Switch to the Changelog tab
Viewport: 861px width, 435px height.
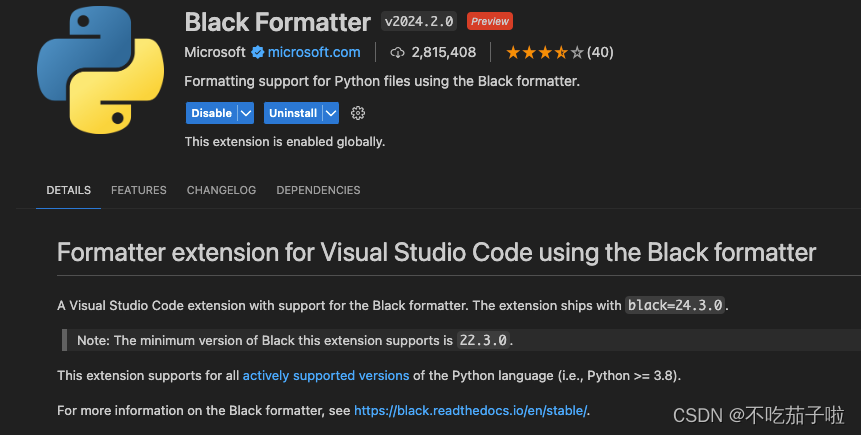pos(221,190)
